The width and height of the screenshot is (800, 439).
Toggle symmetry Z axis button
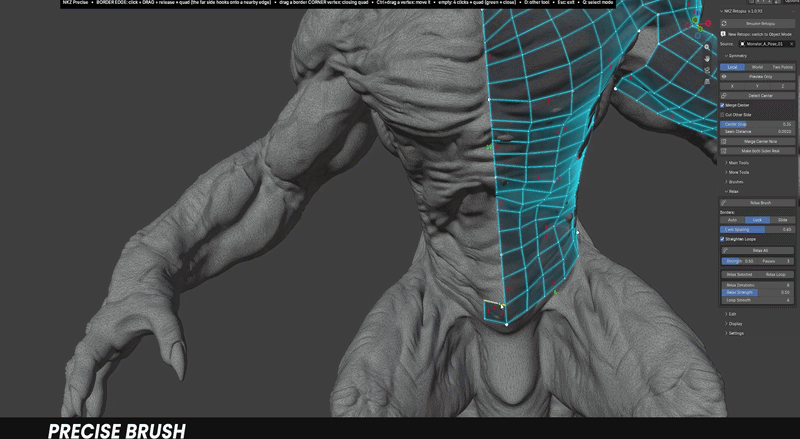782,86
